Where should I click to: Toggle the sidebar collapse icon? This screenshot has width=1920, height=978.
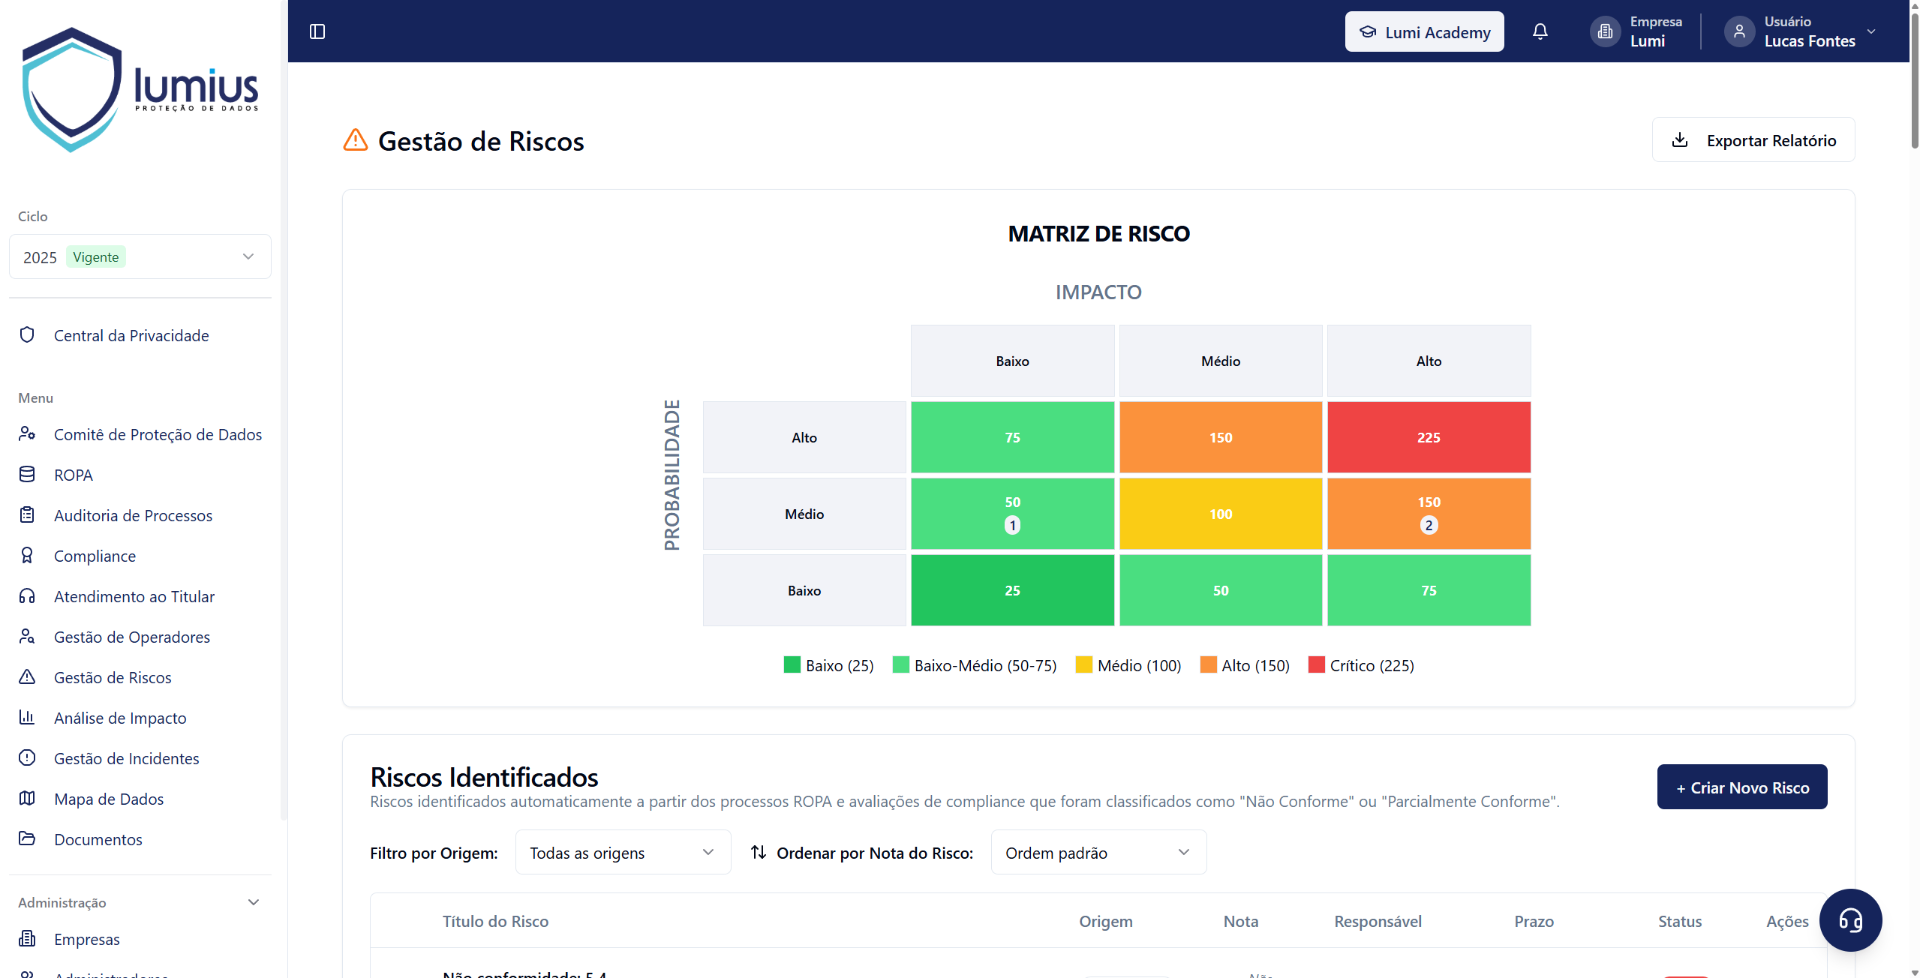(318, 31)
